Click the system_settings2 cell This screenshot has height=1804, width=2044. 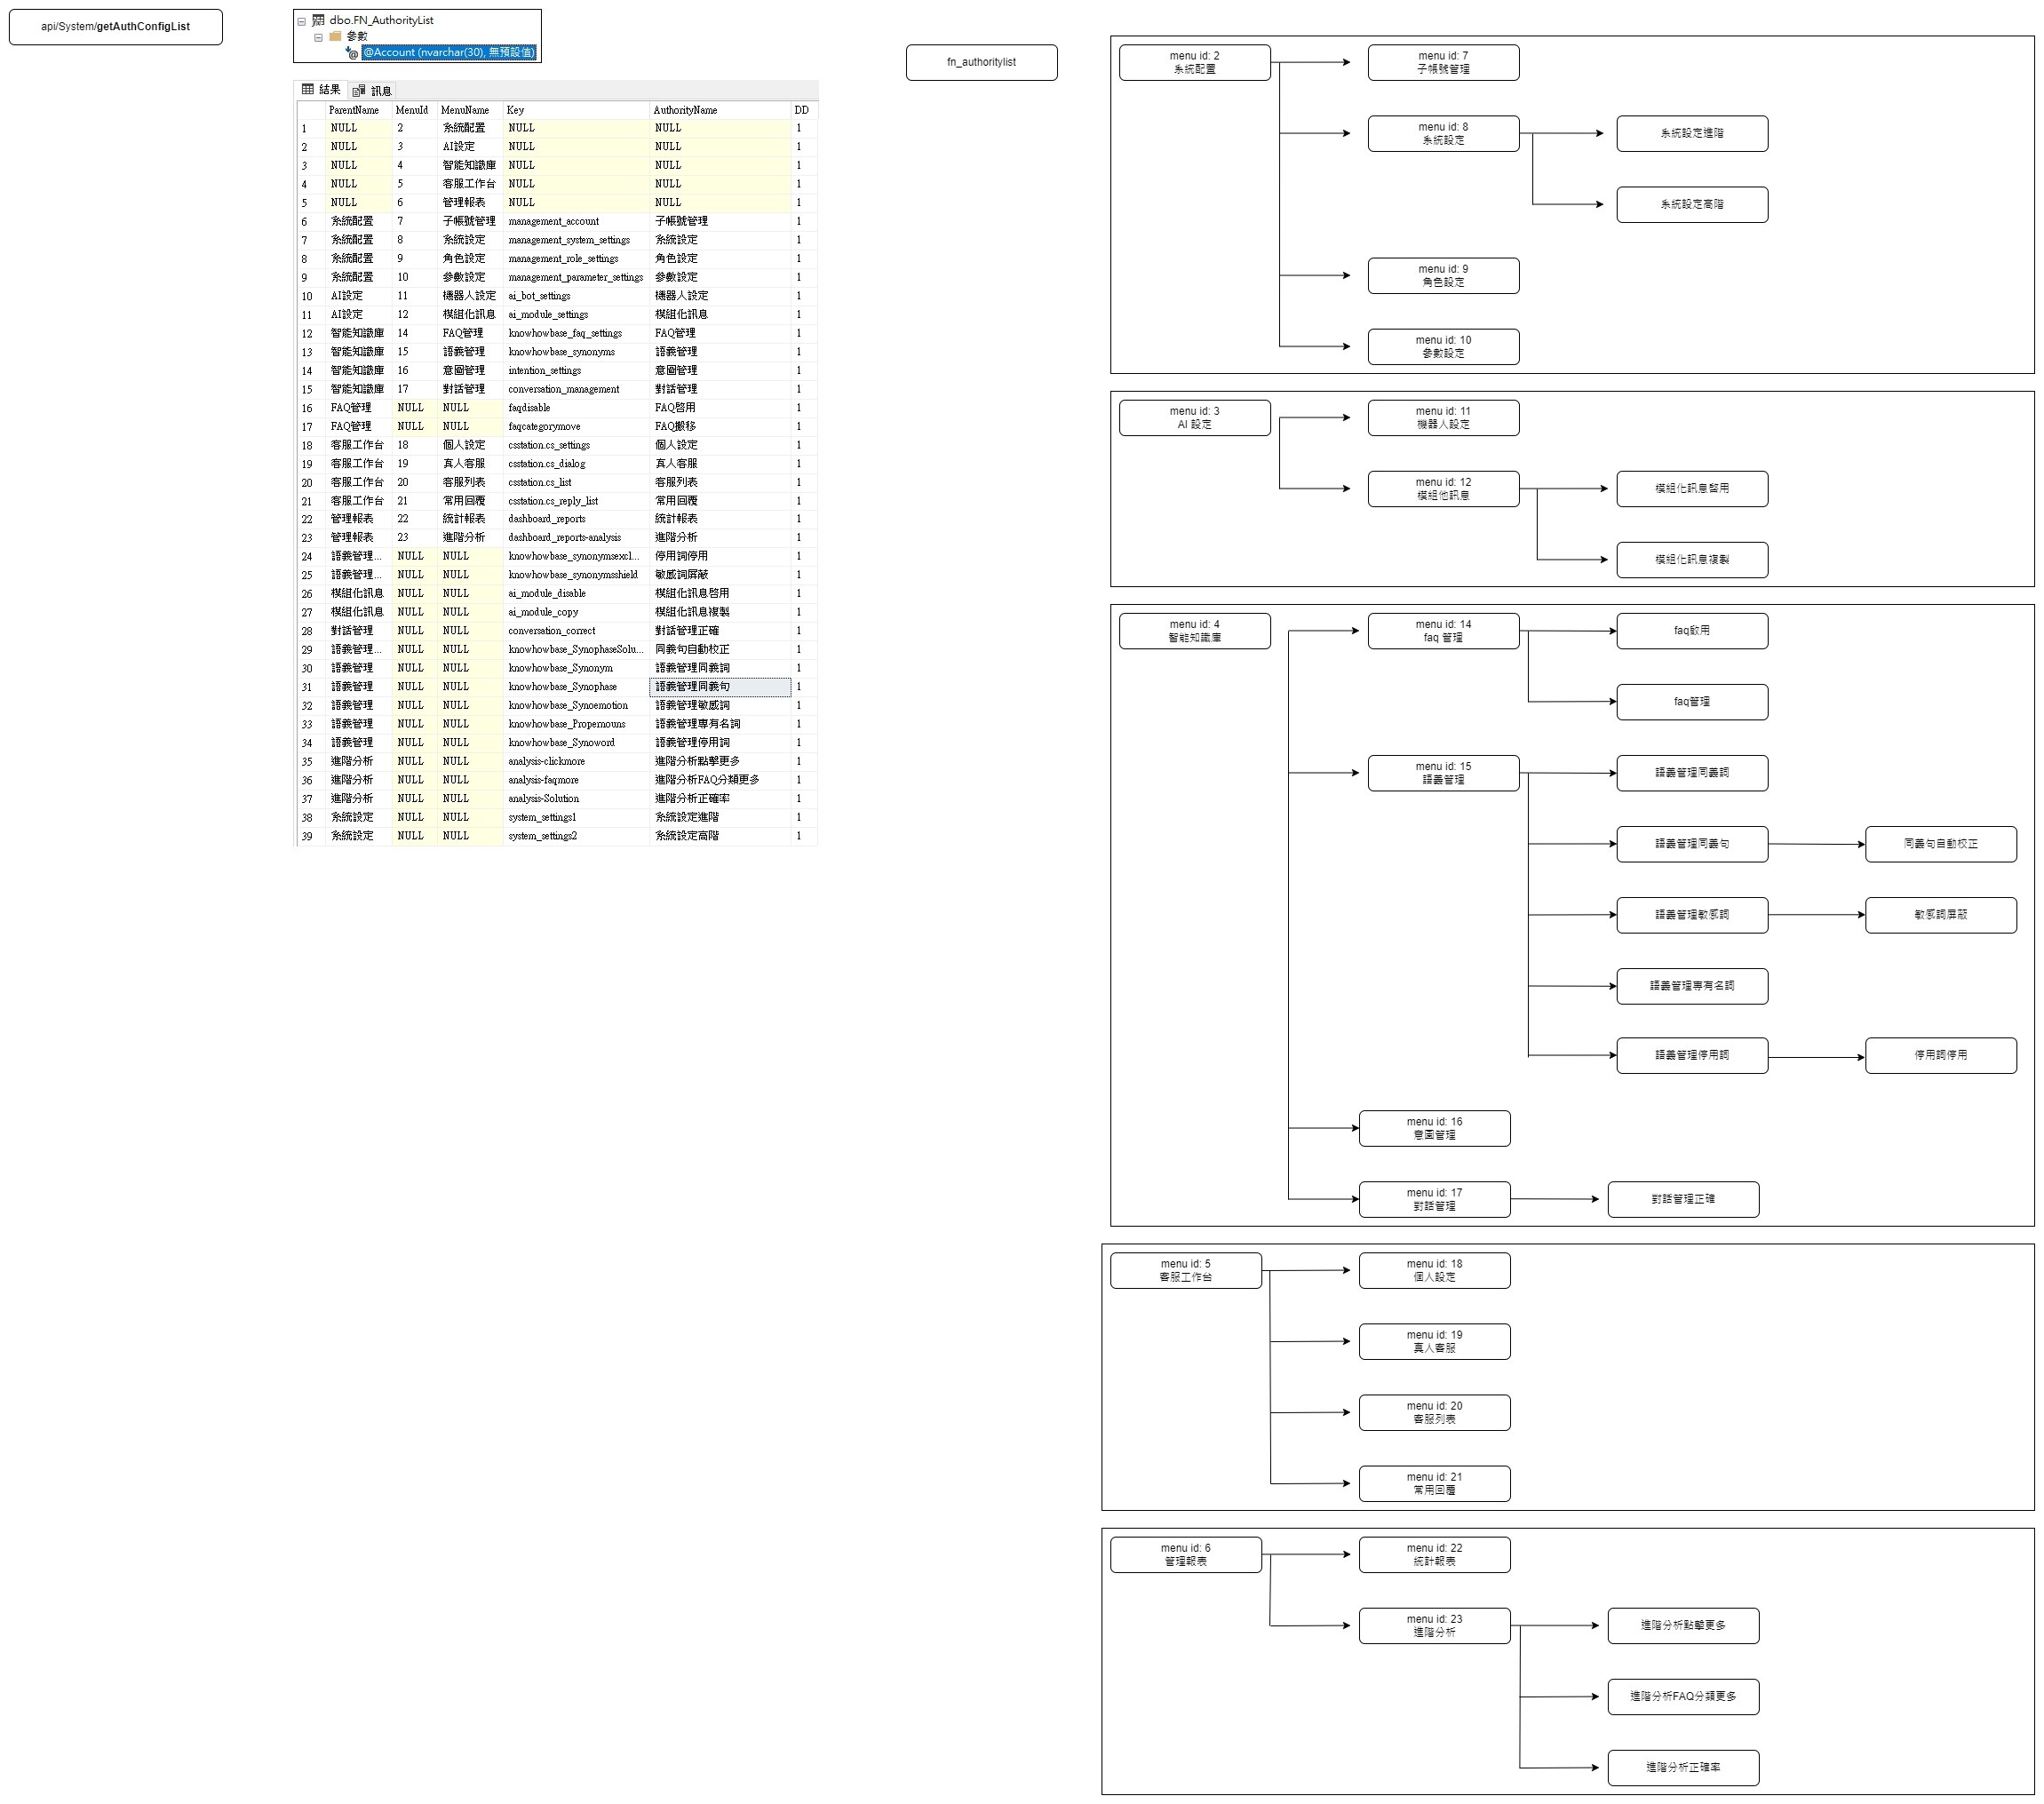[576, 835]
